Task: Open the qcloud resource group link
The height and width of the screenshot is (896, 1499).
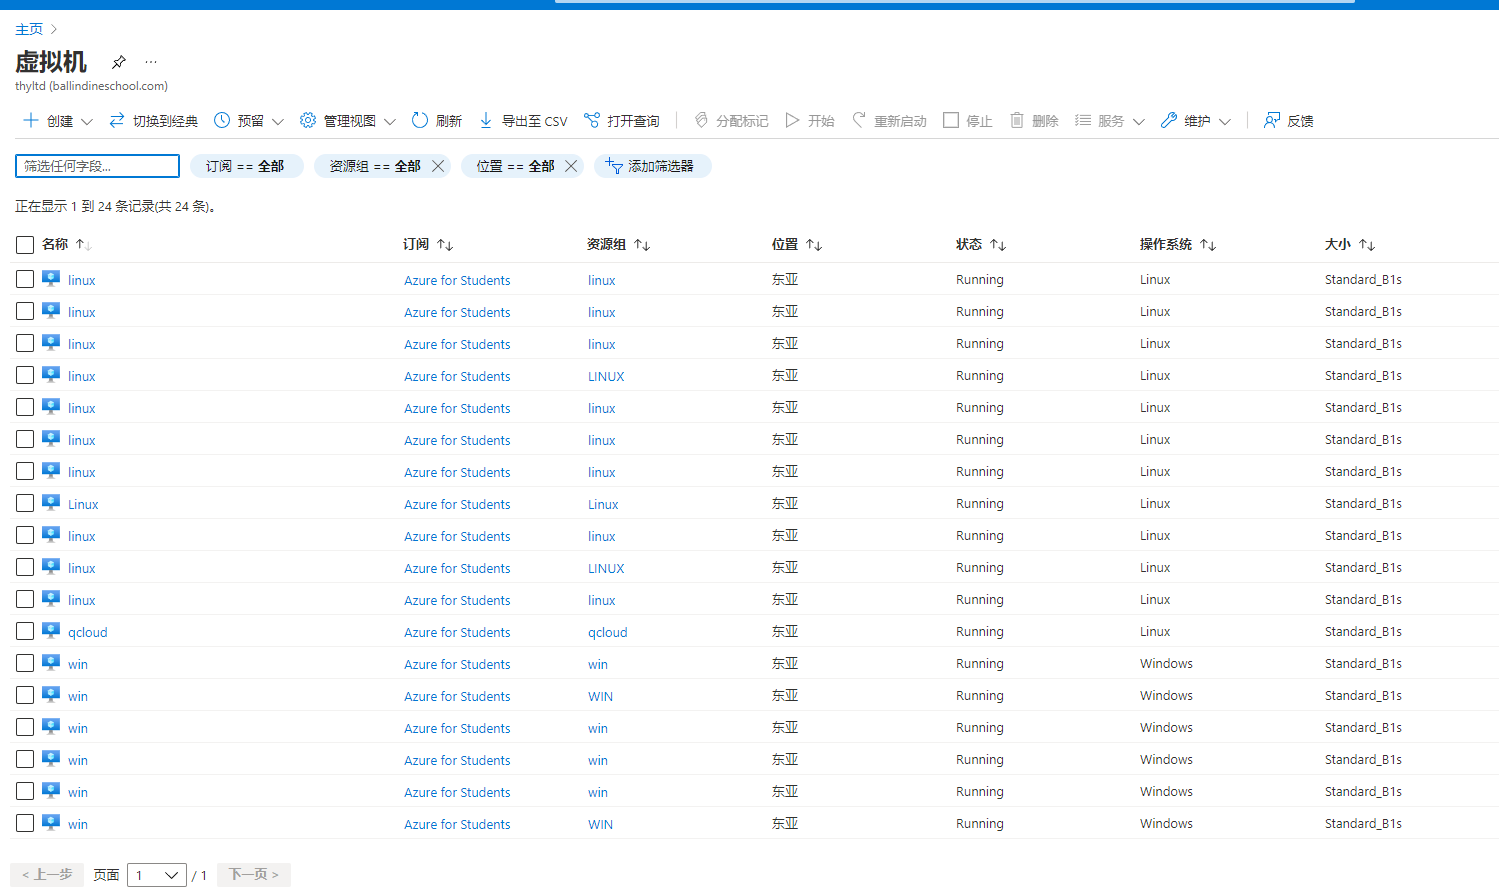Action: click(608, 632)
